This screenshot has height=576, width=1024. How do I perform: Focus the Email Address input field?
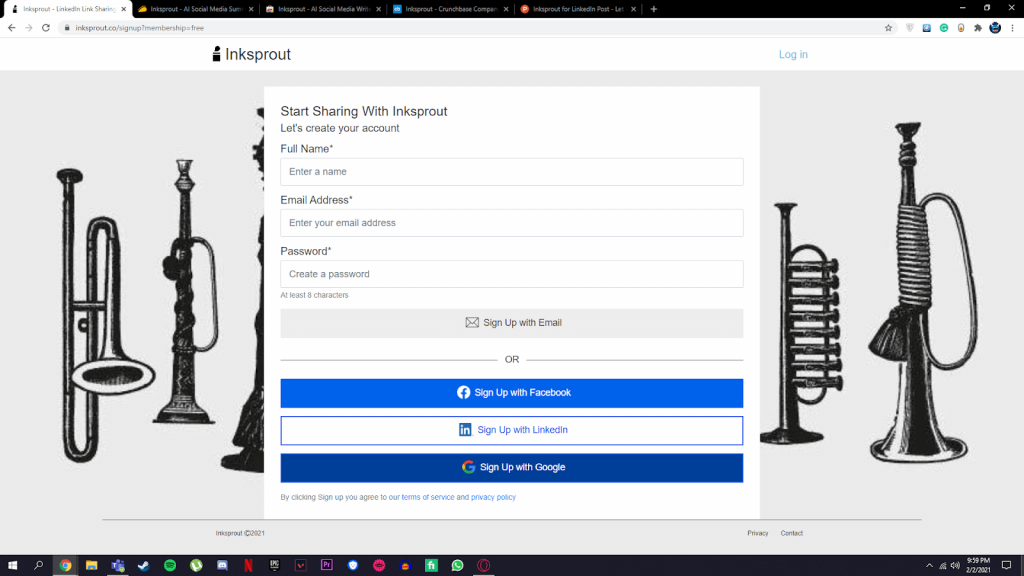(x=511, y=223)
